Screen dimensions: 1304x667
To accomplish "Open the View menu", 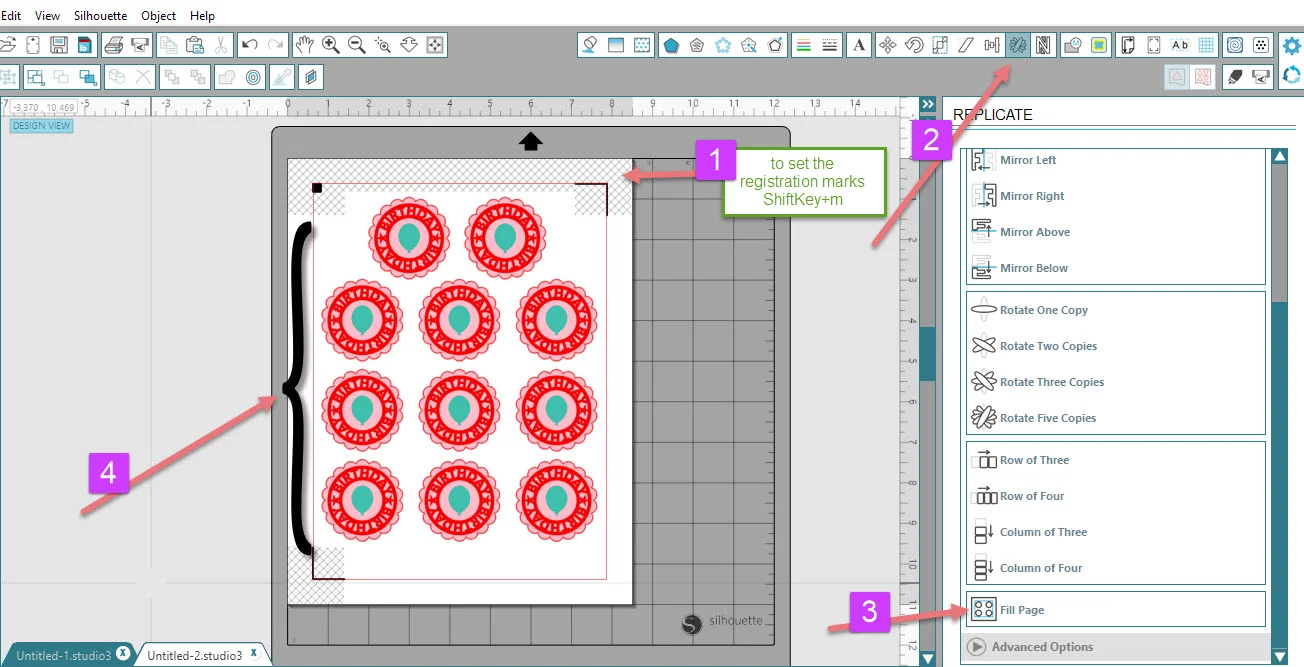I will [x=47, y=16].
